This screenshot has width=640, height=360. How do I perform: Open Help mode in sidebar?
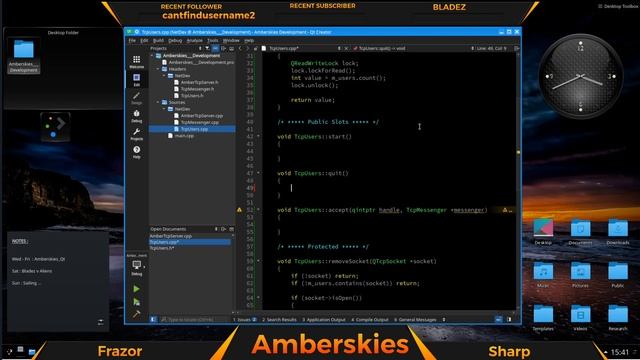tap(136, 152)
